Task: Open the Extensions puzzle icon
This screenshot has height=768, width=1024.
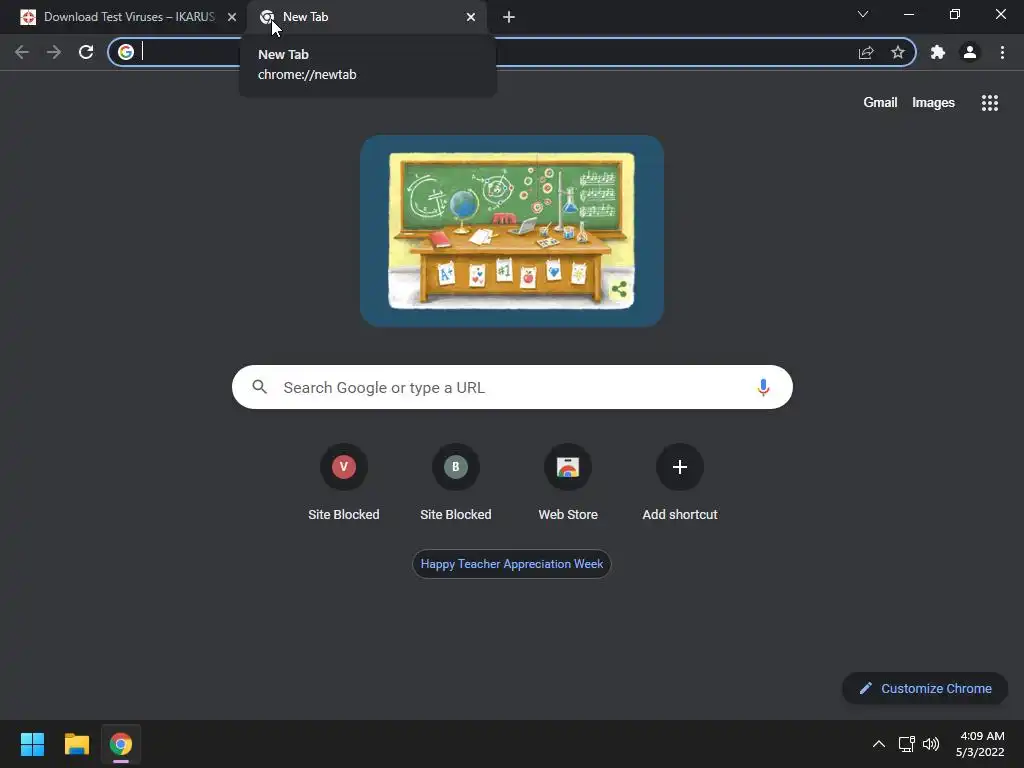Action: pos(938,52)
